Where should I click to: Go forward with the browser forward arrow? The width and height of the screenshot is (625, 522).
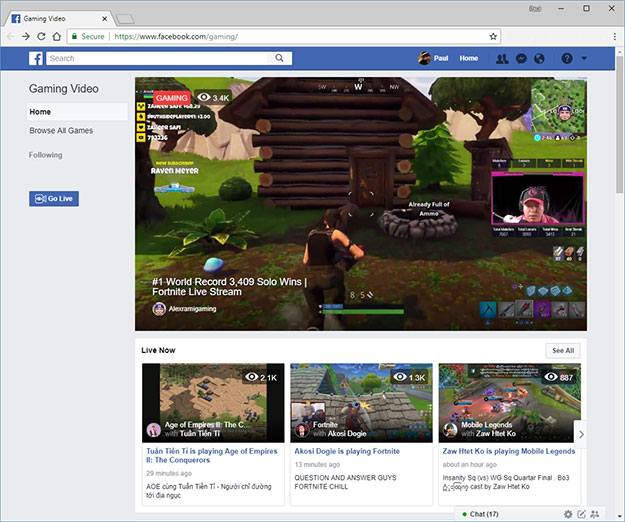click(26, 37)
